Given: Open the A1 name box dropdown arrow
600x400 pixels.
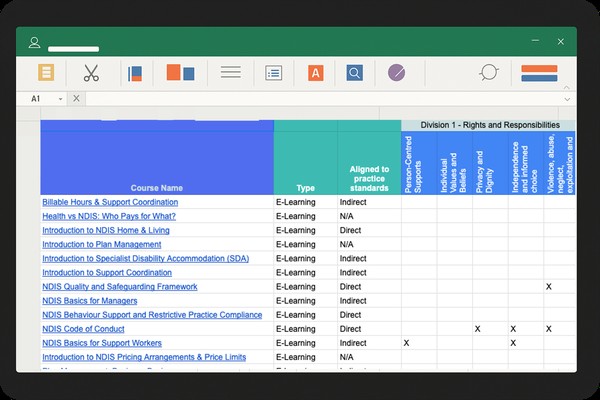Looking at the screenshot, I should [x=60, y=99].
